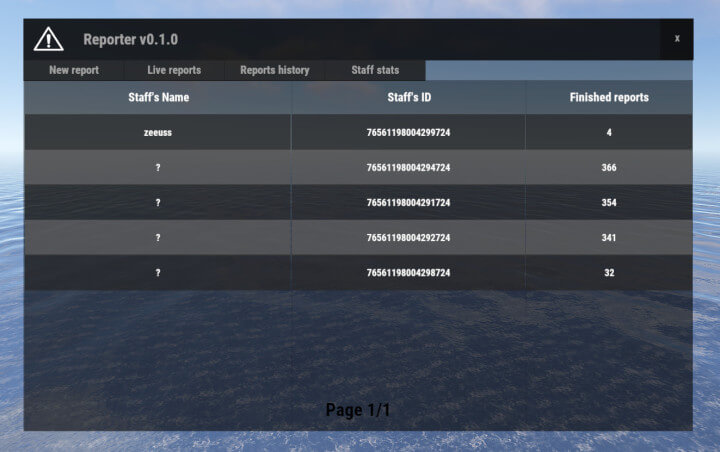The width and height of the screenshot is (720, 452).
Task: Click staff ID 76561198004291724
Action: 408,202
